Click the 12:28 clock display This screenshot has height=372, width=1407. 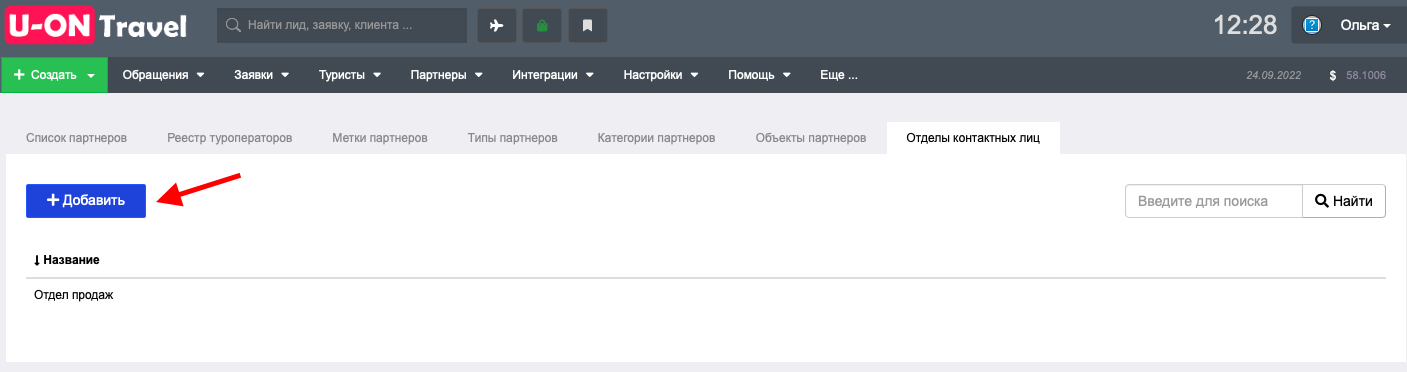tap(1246, 25)
